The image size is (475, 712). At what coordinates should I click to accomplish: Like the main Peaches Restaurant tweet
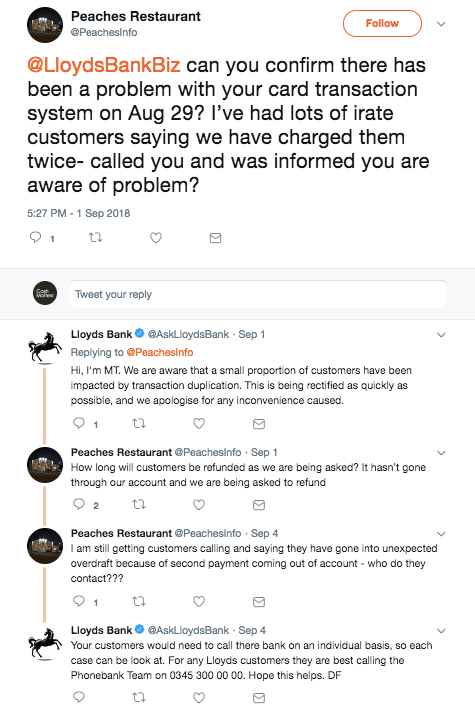[x=156, y=237]
